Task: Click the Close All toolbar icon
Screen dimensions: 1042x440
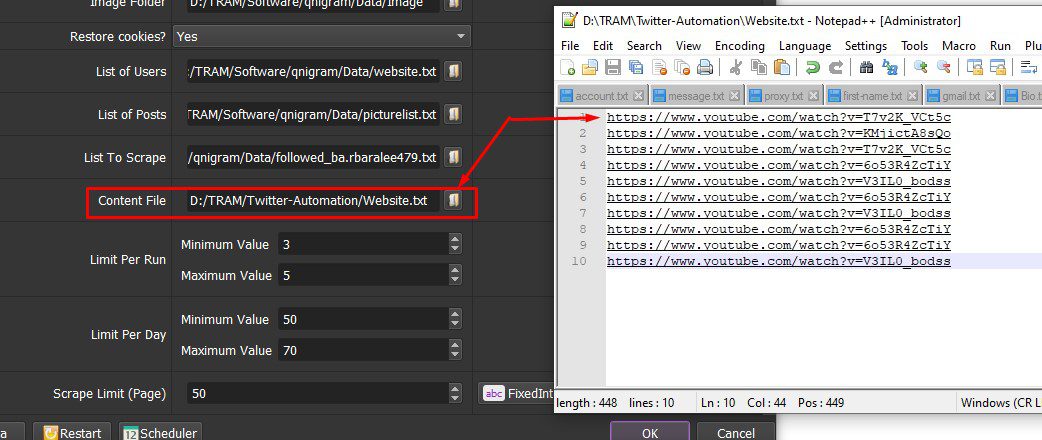Action: (682, 67)
